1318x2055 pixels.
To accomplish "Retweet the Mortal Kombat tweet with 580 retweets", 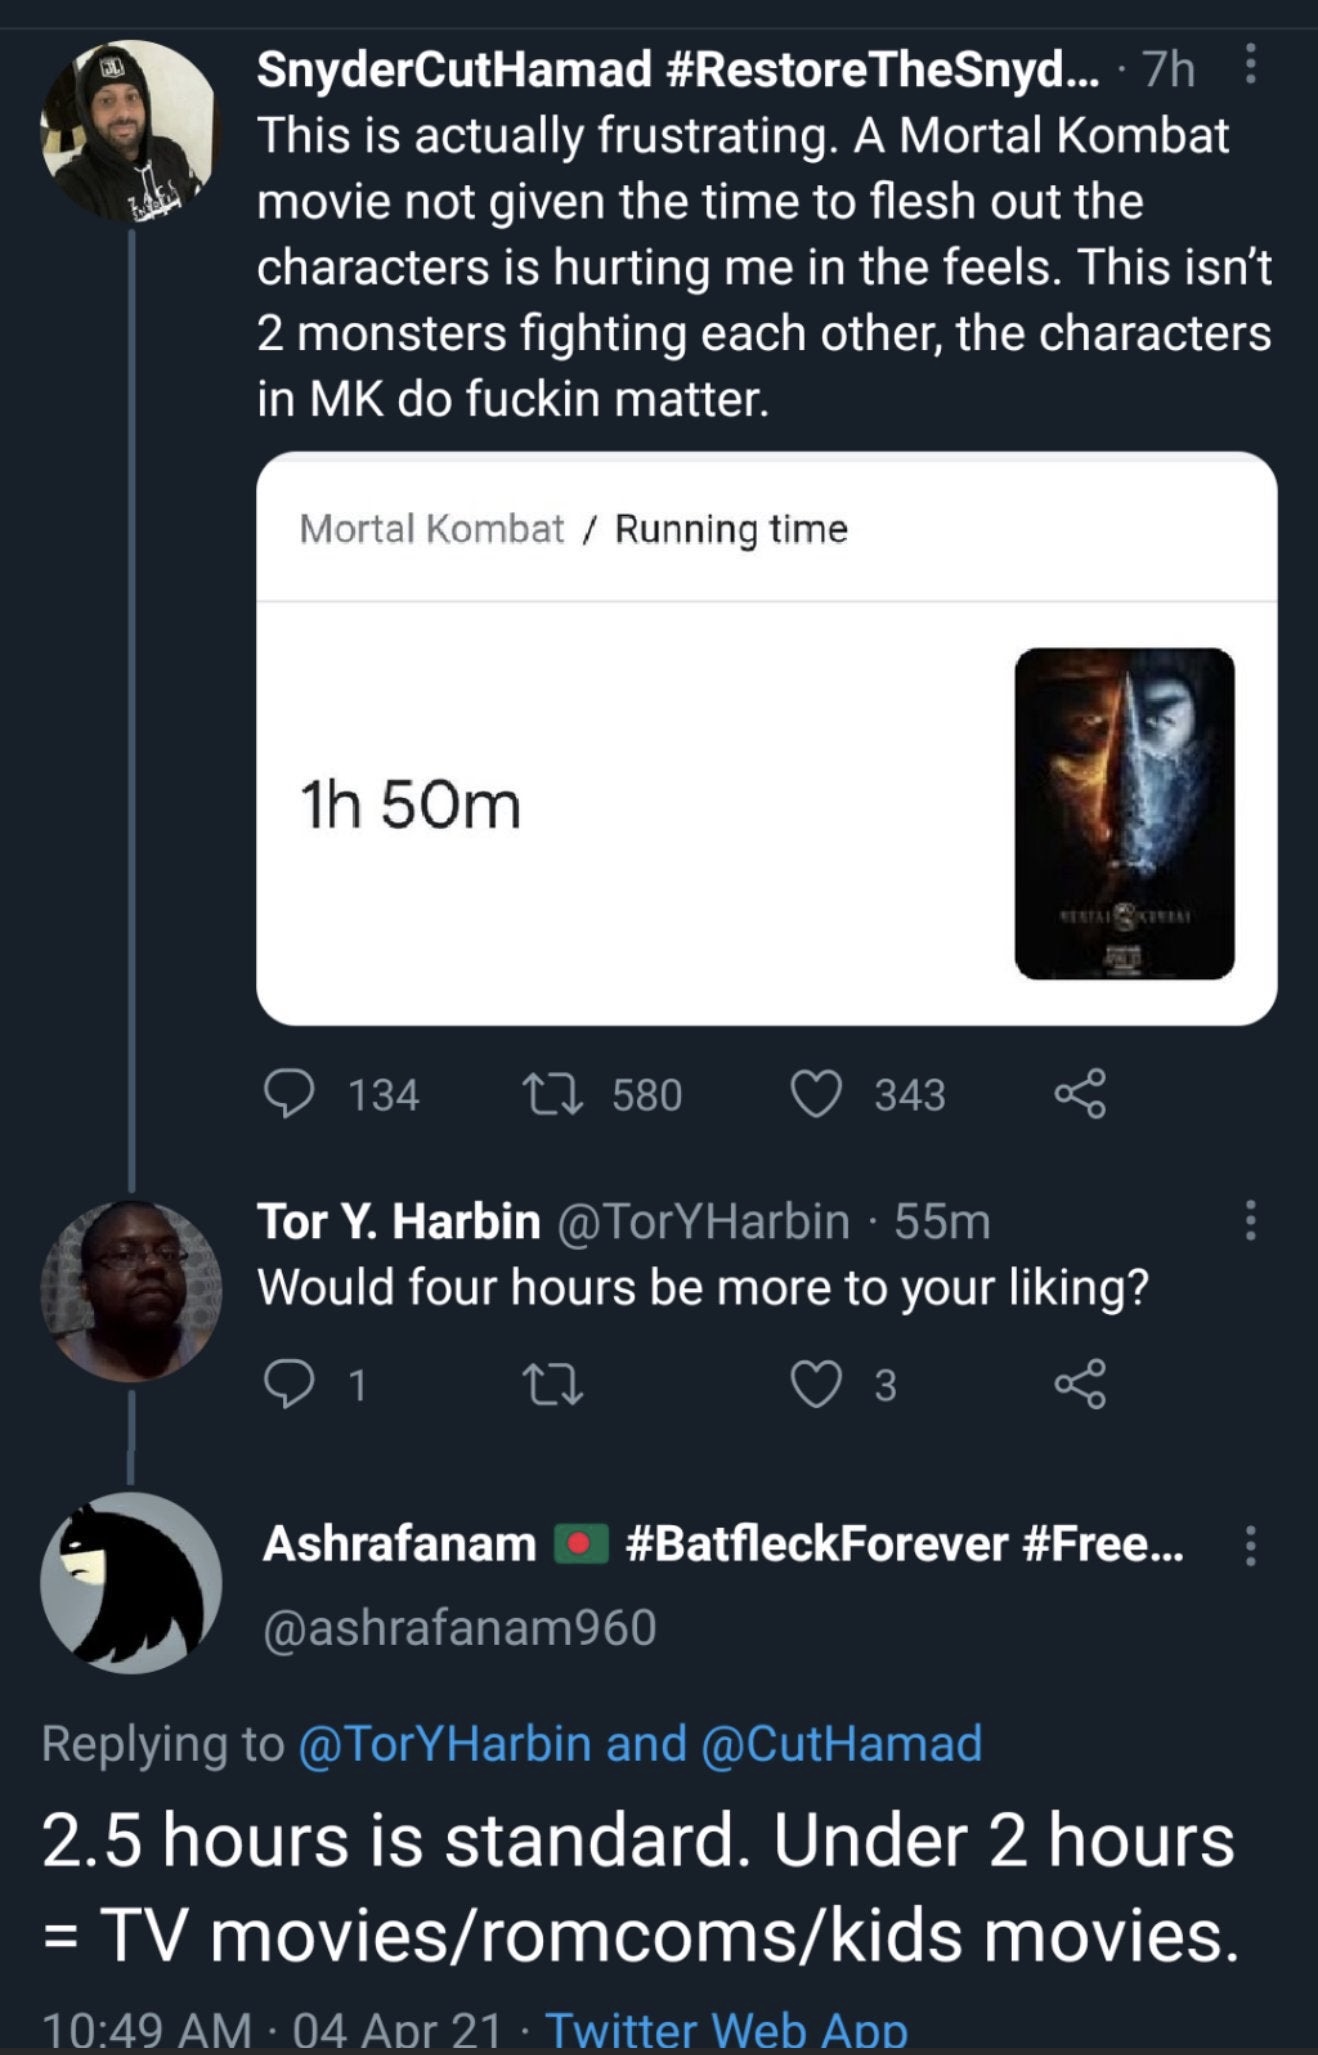I will [553, 1094].
